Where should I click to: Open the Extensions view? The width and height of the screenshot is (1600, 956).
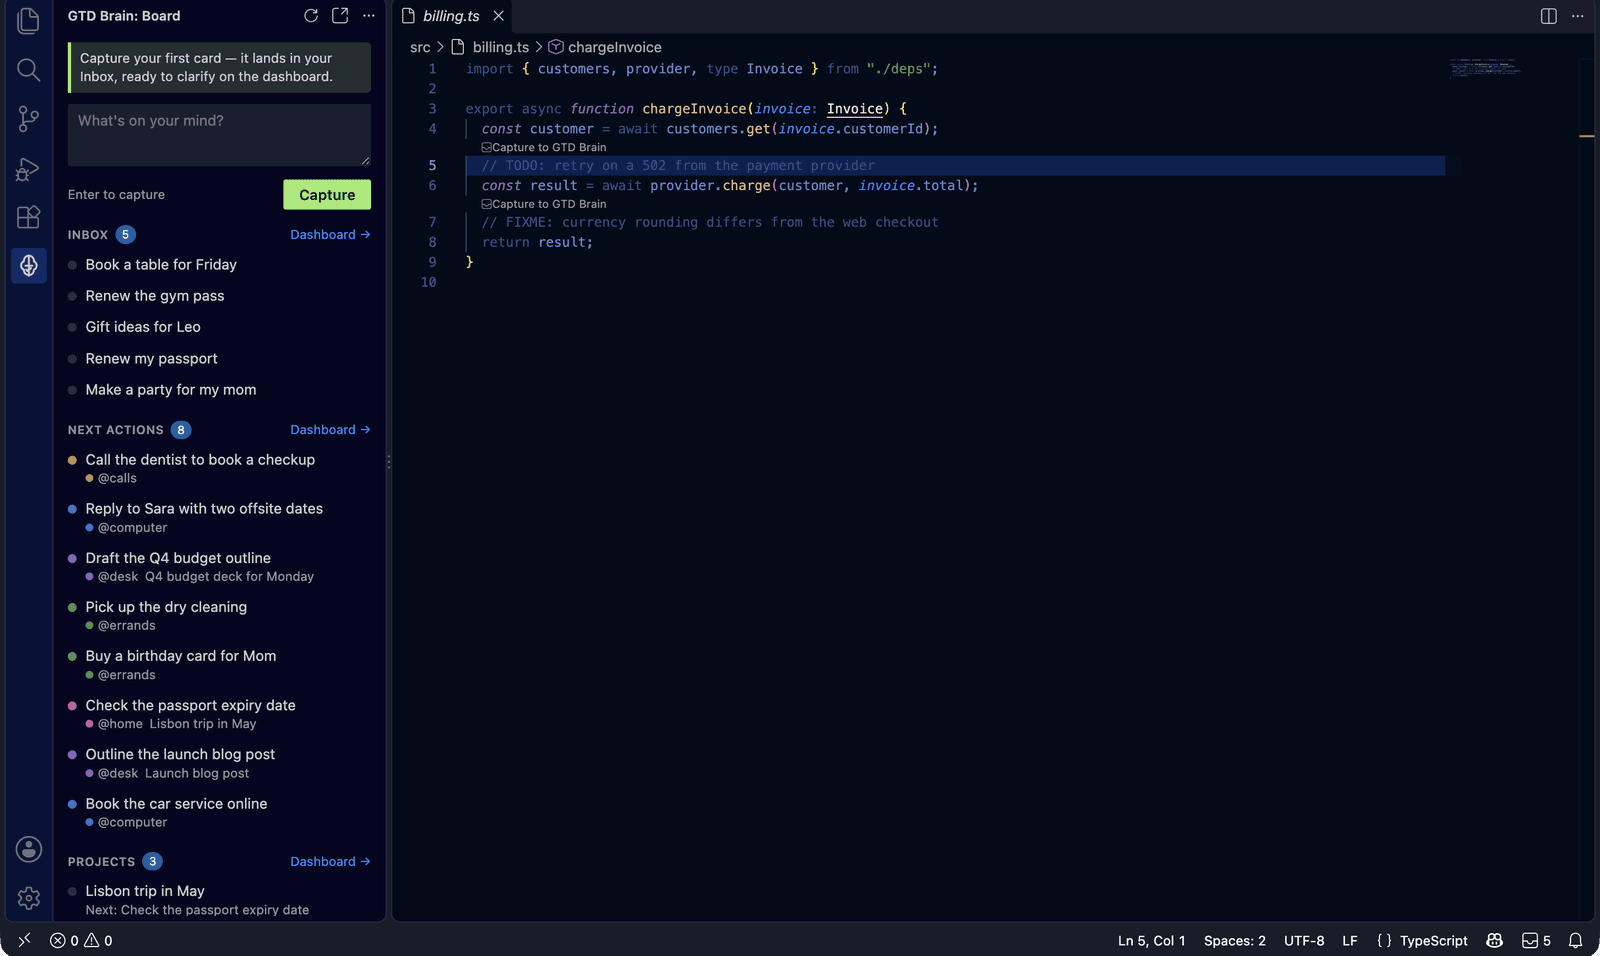(x=28, y=217)
